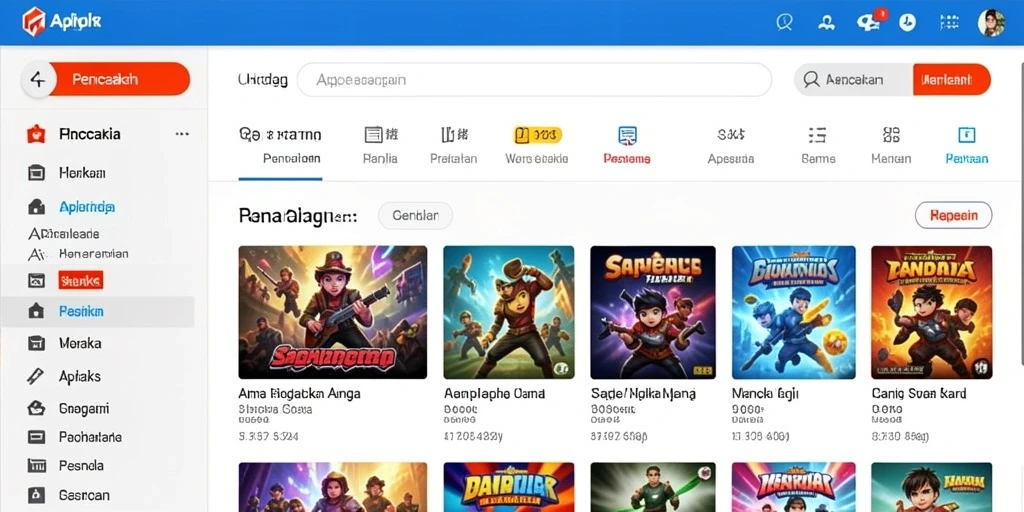1024x512 pixels.
Task: Switch to the Apesuia tab
Action: [x=731, y=159]
